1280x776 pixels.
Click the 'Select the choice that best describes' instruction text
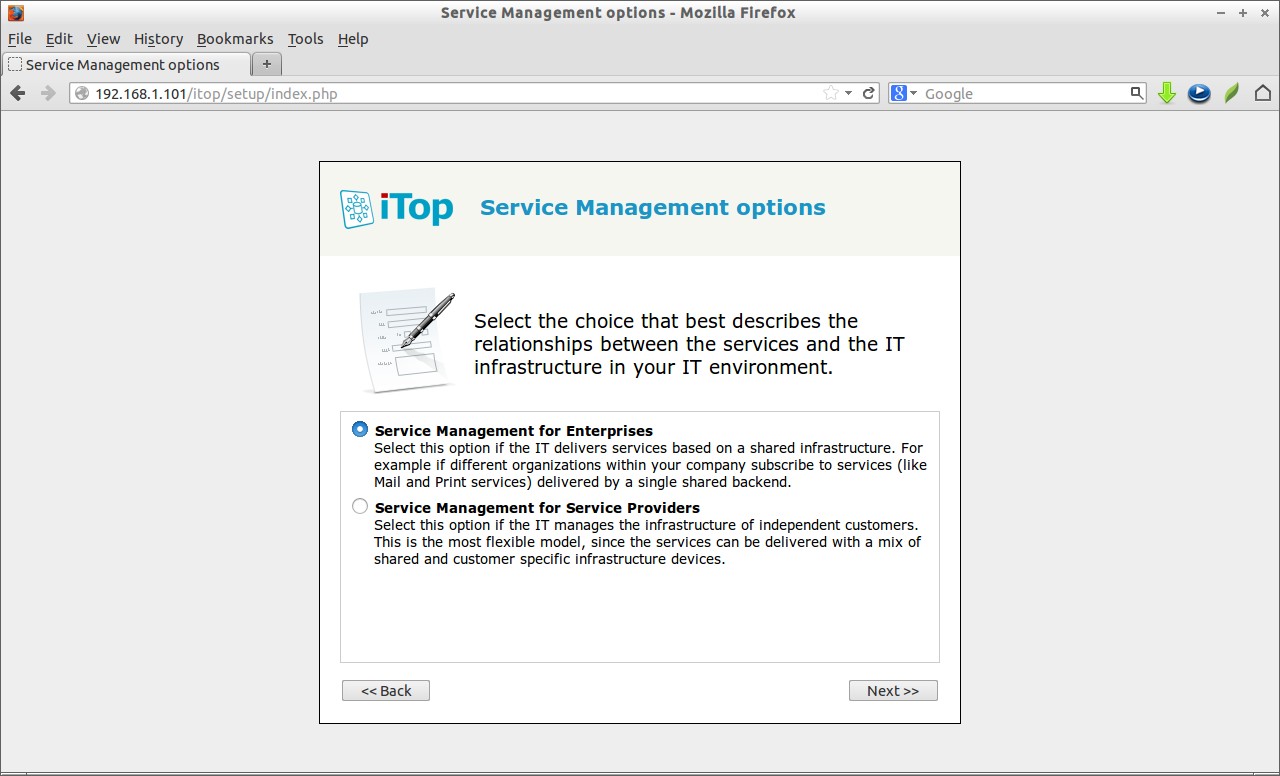point(689,344)
